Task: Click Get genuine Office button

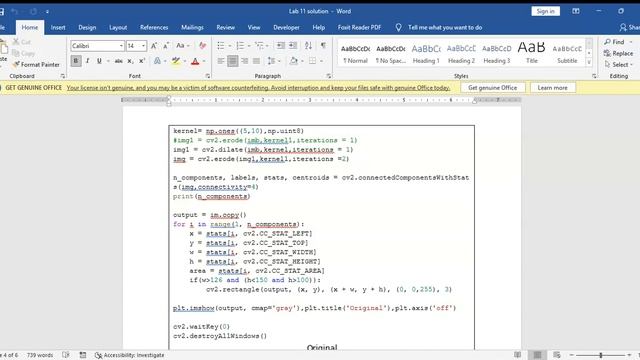Action: [493, 88]
